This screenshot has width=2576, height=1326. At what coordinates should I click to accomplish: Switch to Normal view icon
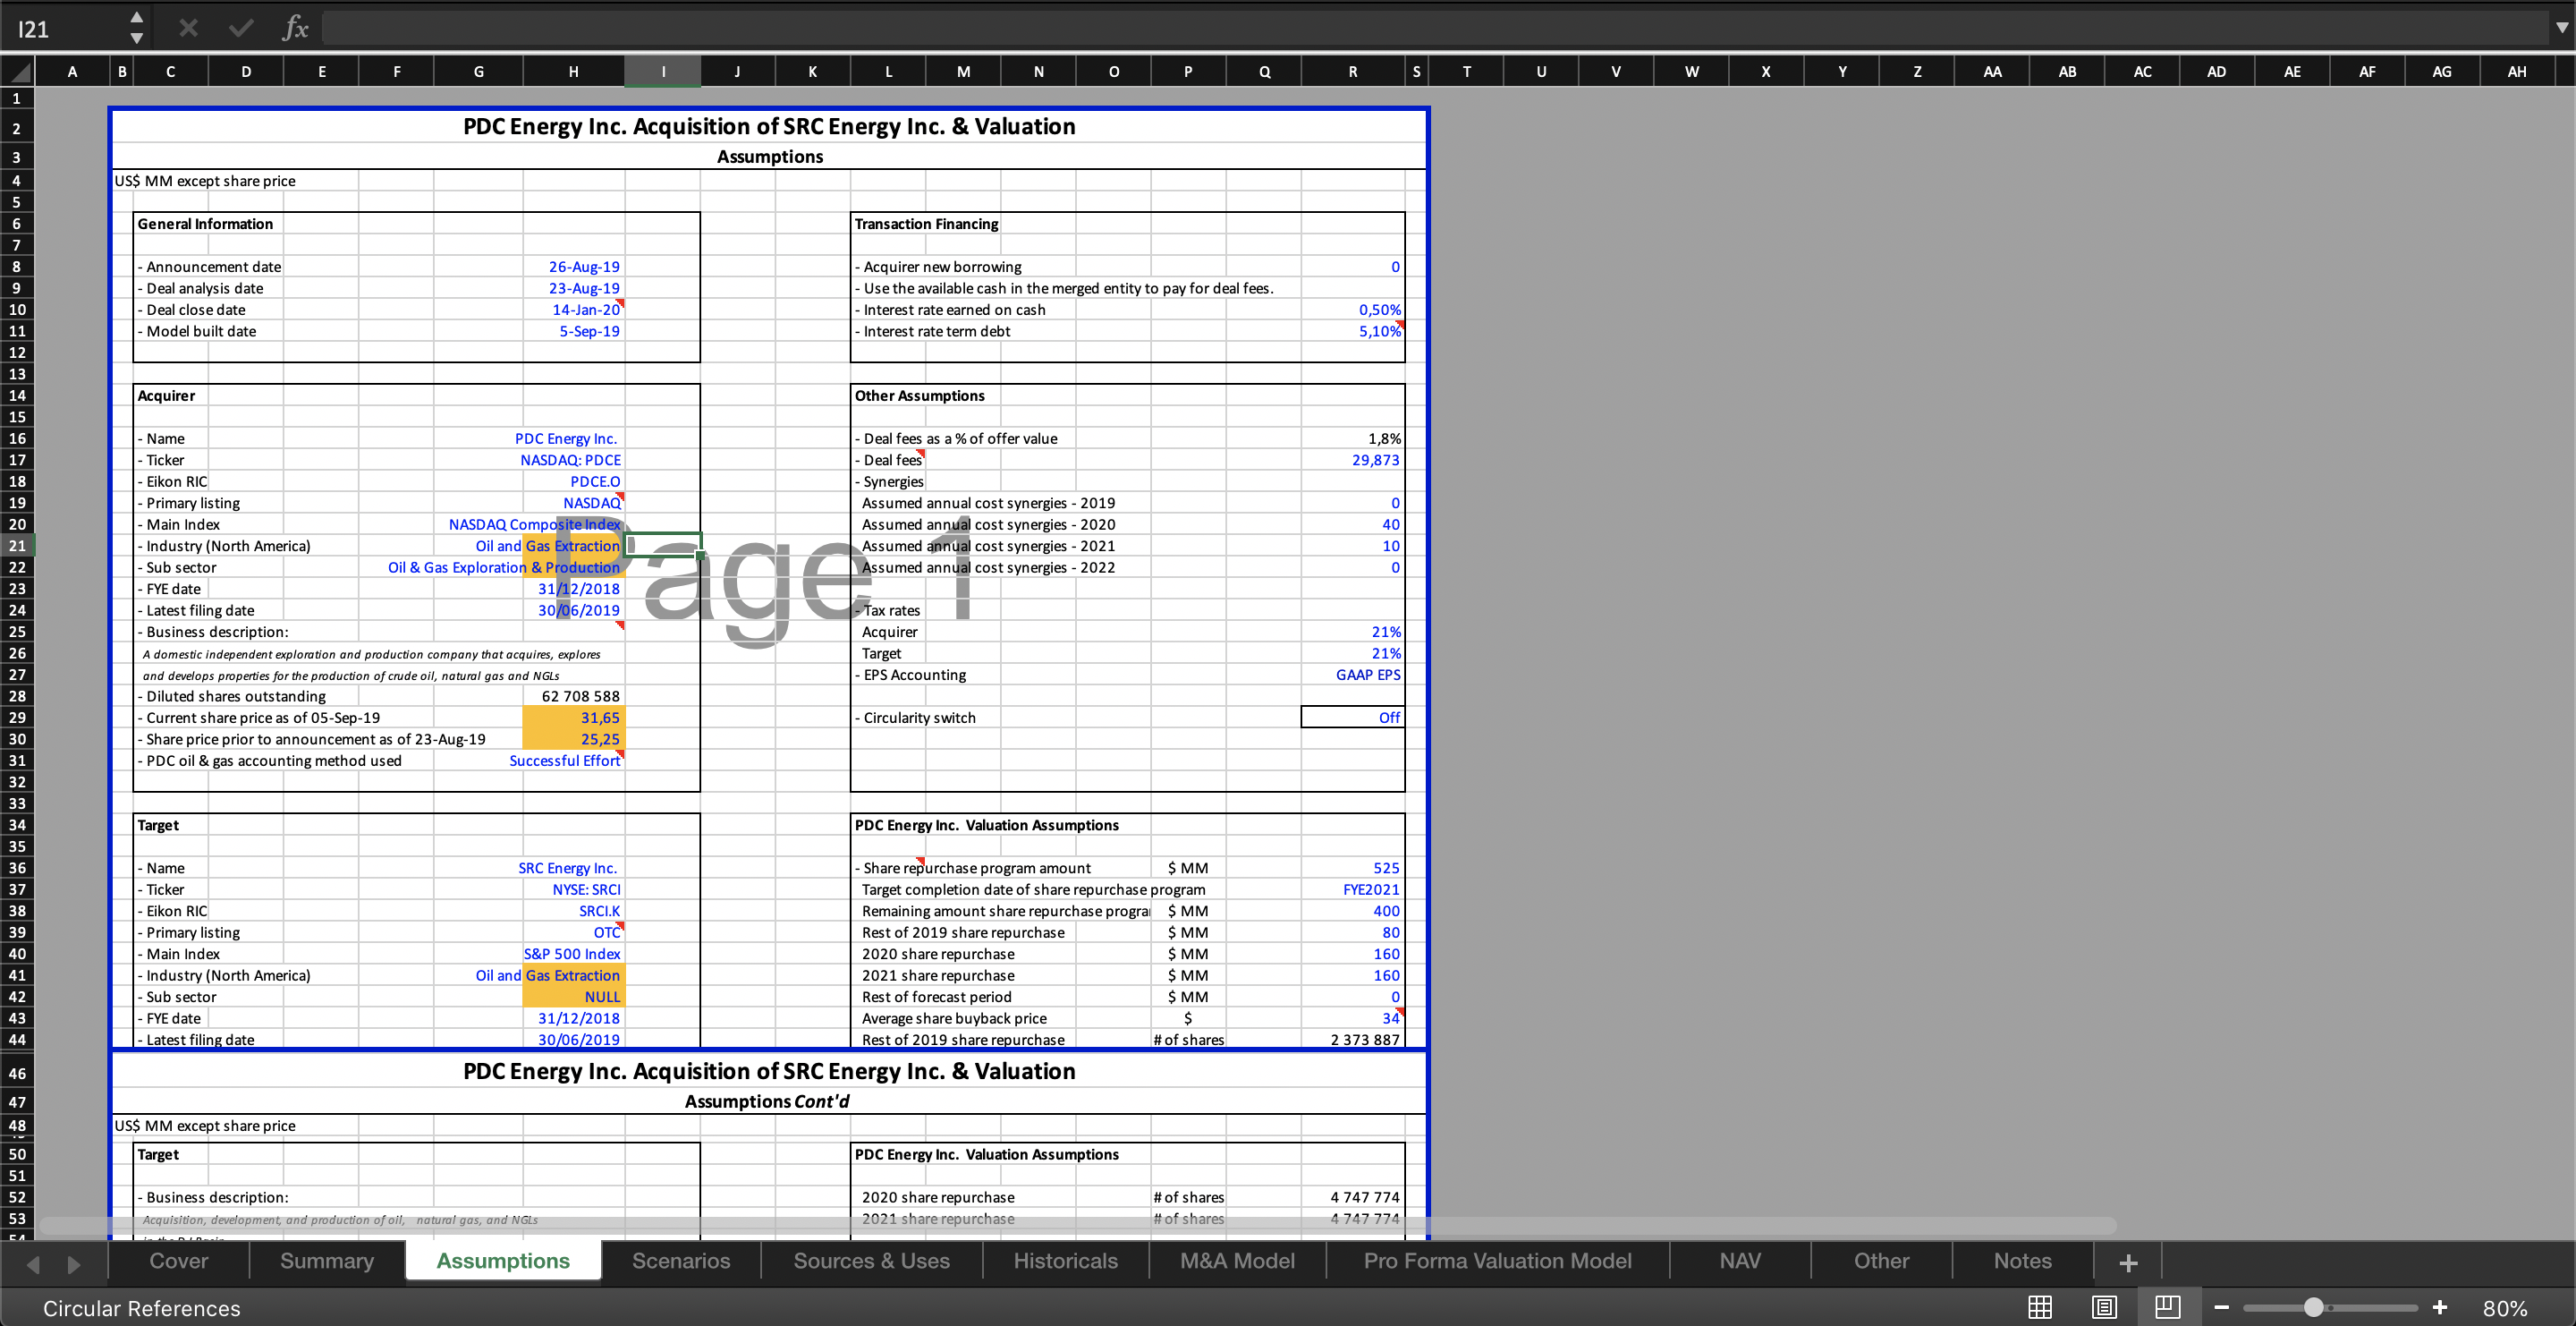point(2040,1307)
